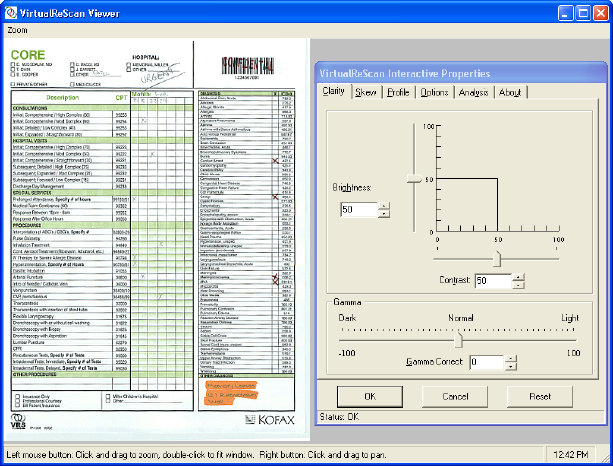Raise Gamma Correct with the up arrow
Image resolution: width=613 pixels, height=466 pixels.
point(512,357)
